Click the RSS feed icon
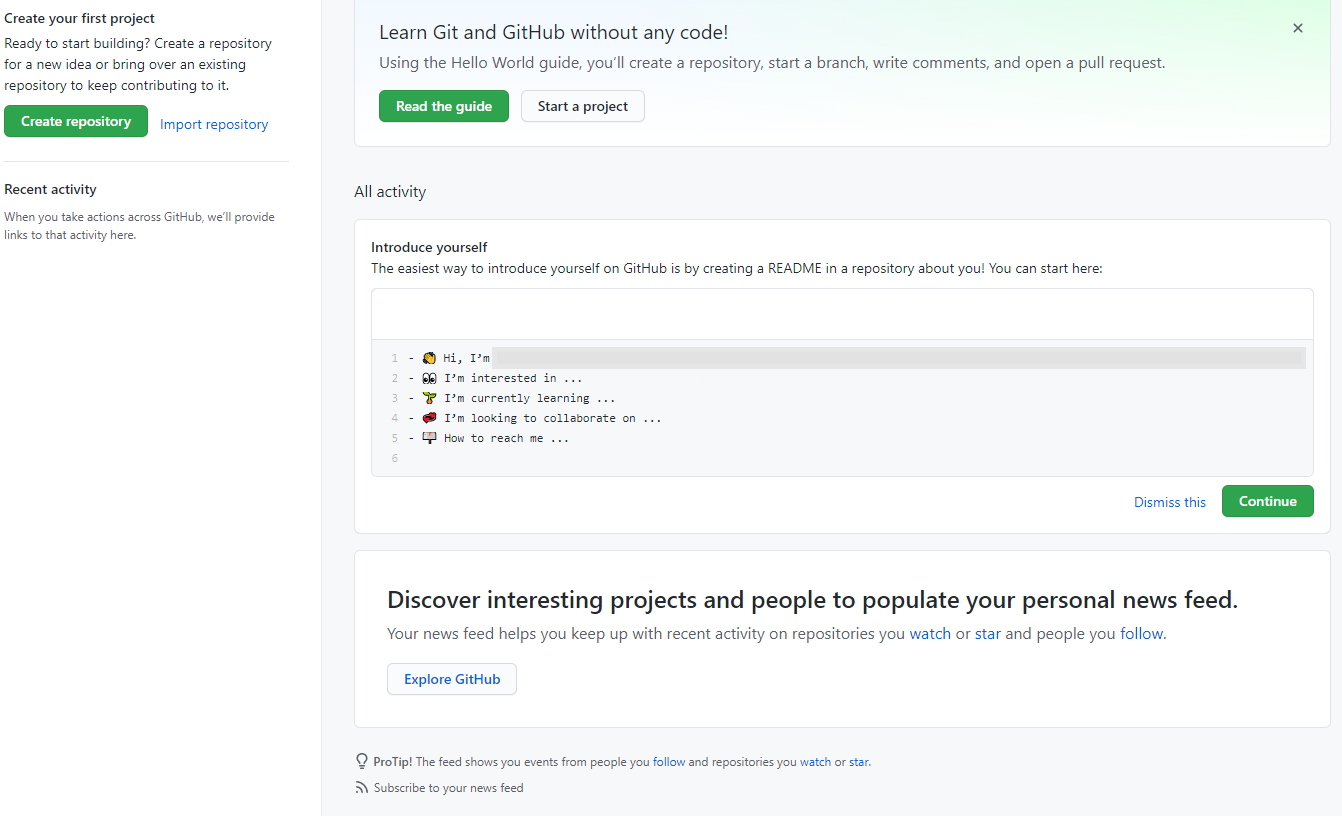 (362, 788)
